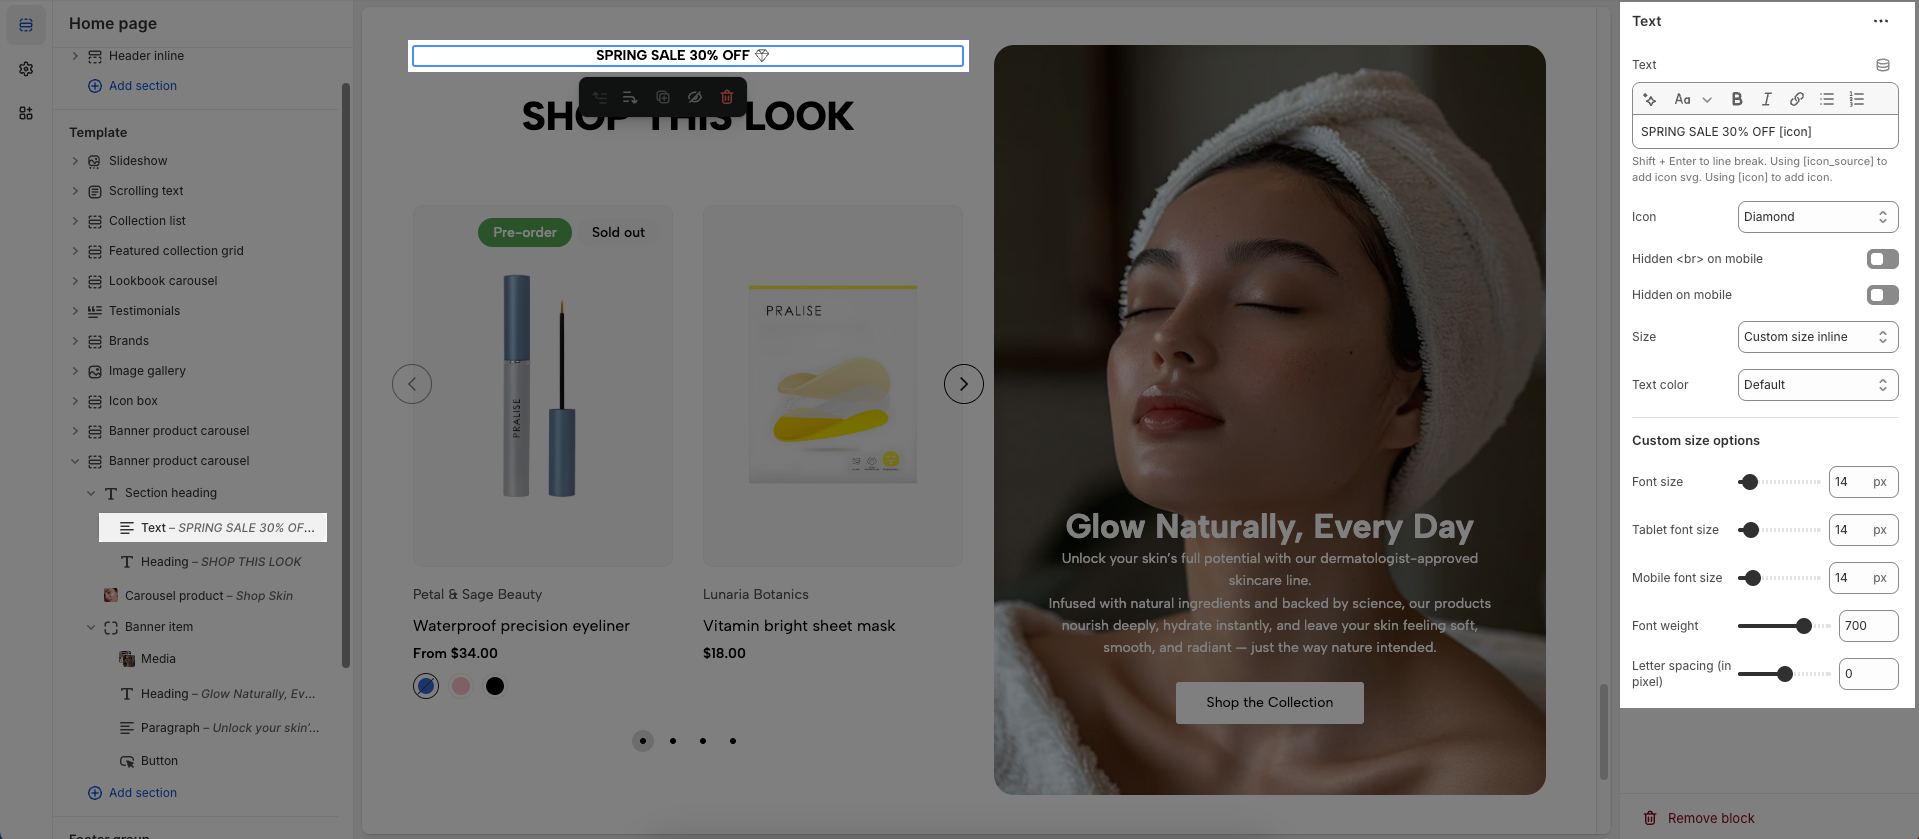Click the Scrolling text section icon

[95, 191]
